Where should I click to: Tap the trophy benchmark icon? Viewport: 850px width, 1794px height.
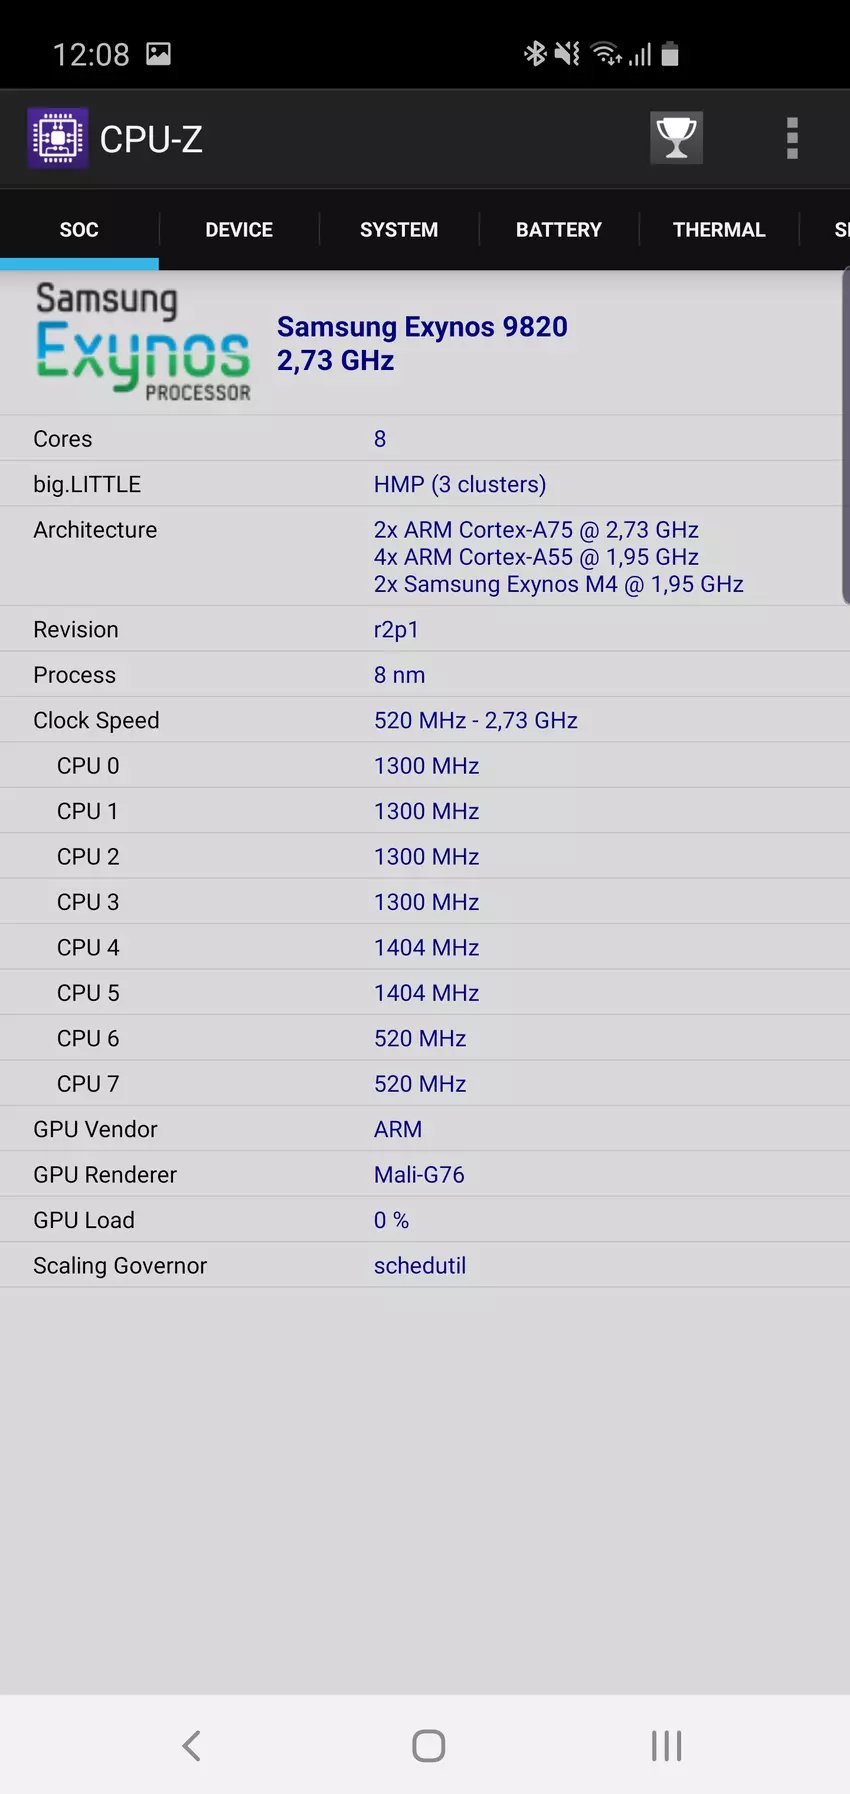(x=676, y=138)
